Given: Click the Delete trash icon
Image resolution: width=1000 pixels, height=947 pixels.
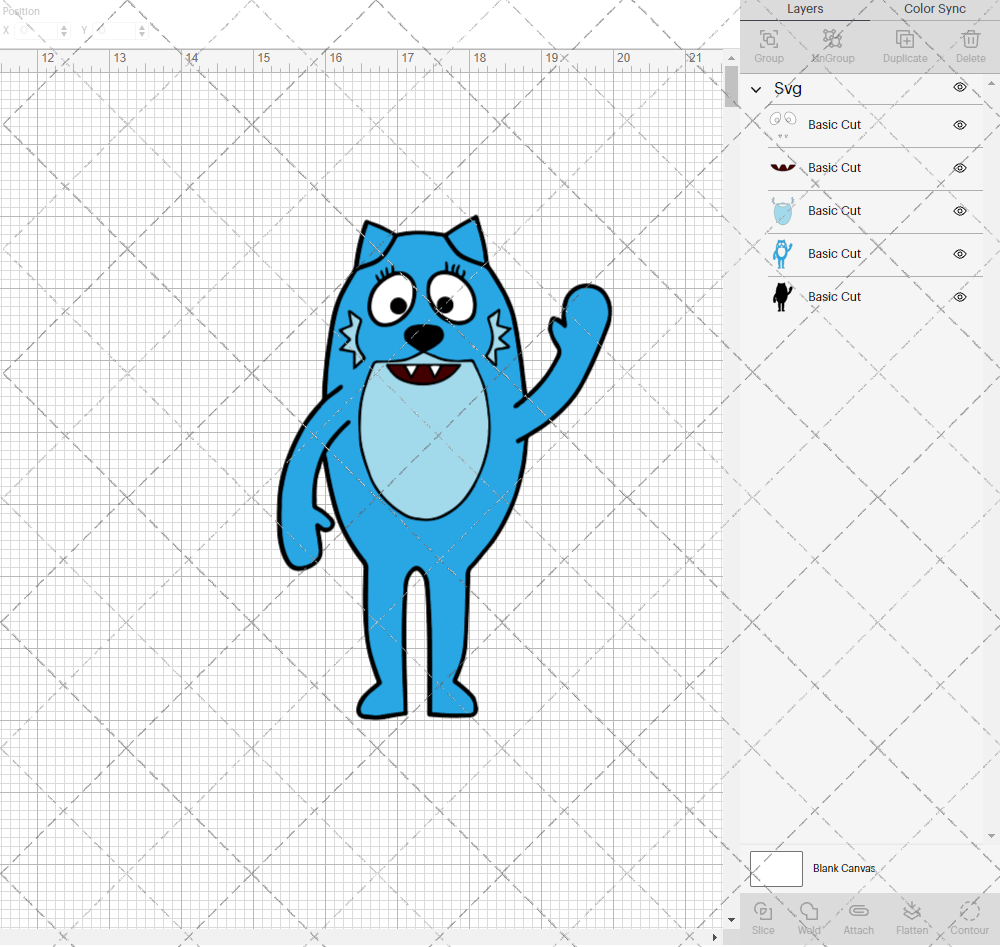Looking at the screenshot, I should point(971,40).
